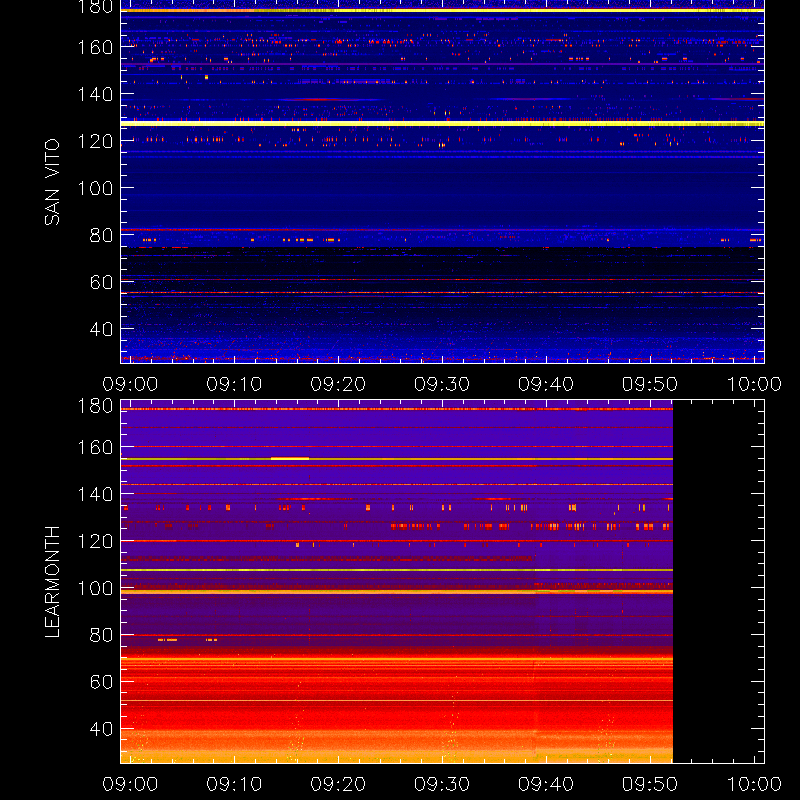Click the 09:50 time label under San Vito plot
The height and width of the screenshot is (800, 800).
[x=649, y=384]
